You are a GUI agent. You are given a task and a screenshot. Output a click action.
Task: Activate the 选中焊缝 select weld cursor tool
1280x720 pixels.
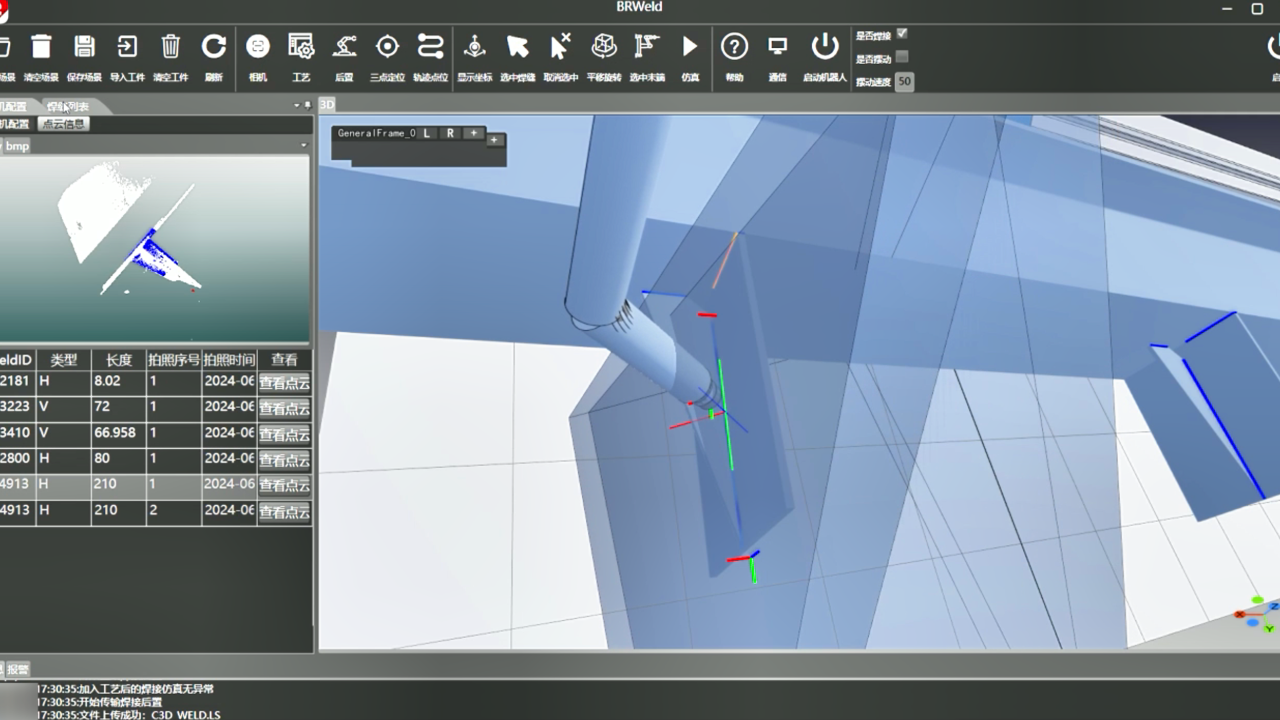click(x=517, y=47)
